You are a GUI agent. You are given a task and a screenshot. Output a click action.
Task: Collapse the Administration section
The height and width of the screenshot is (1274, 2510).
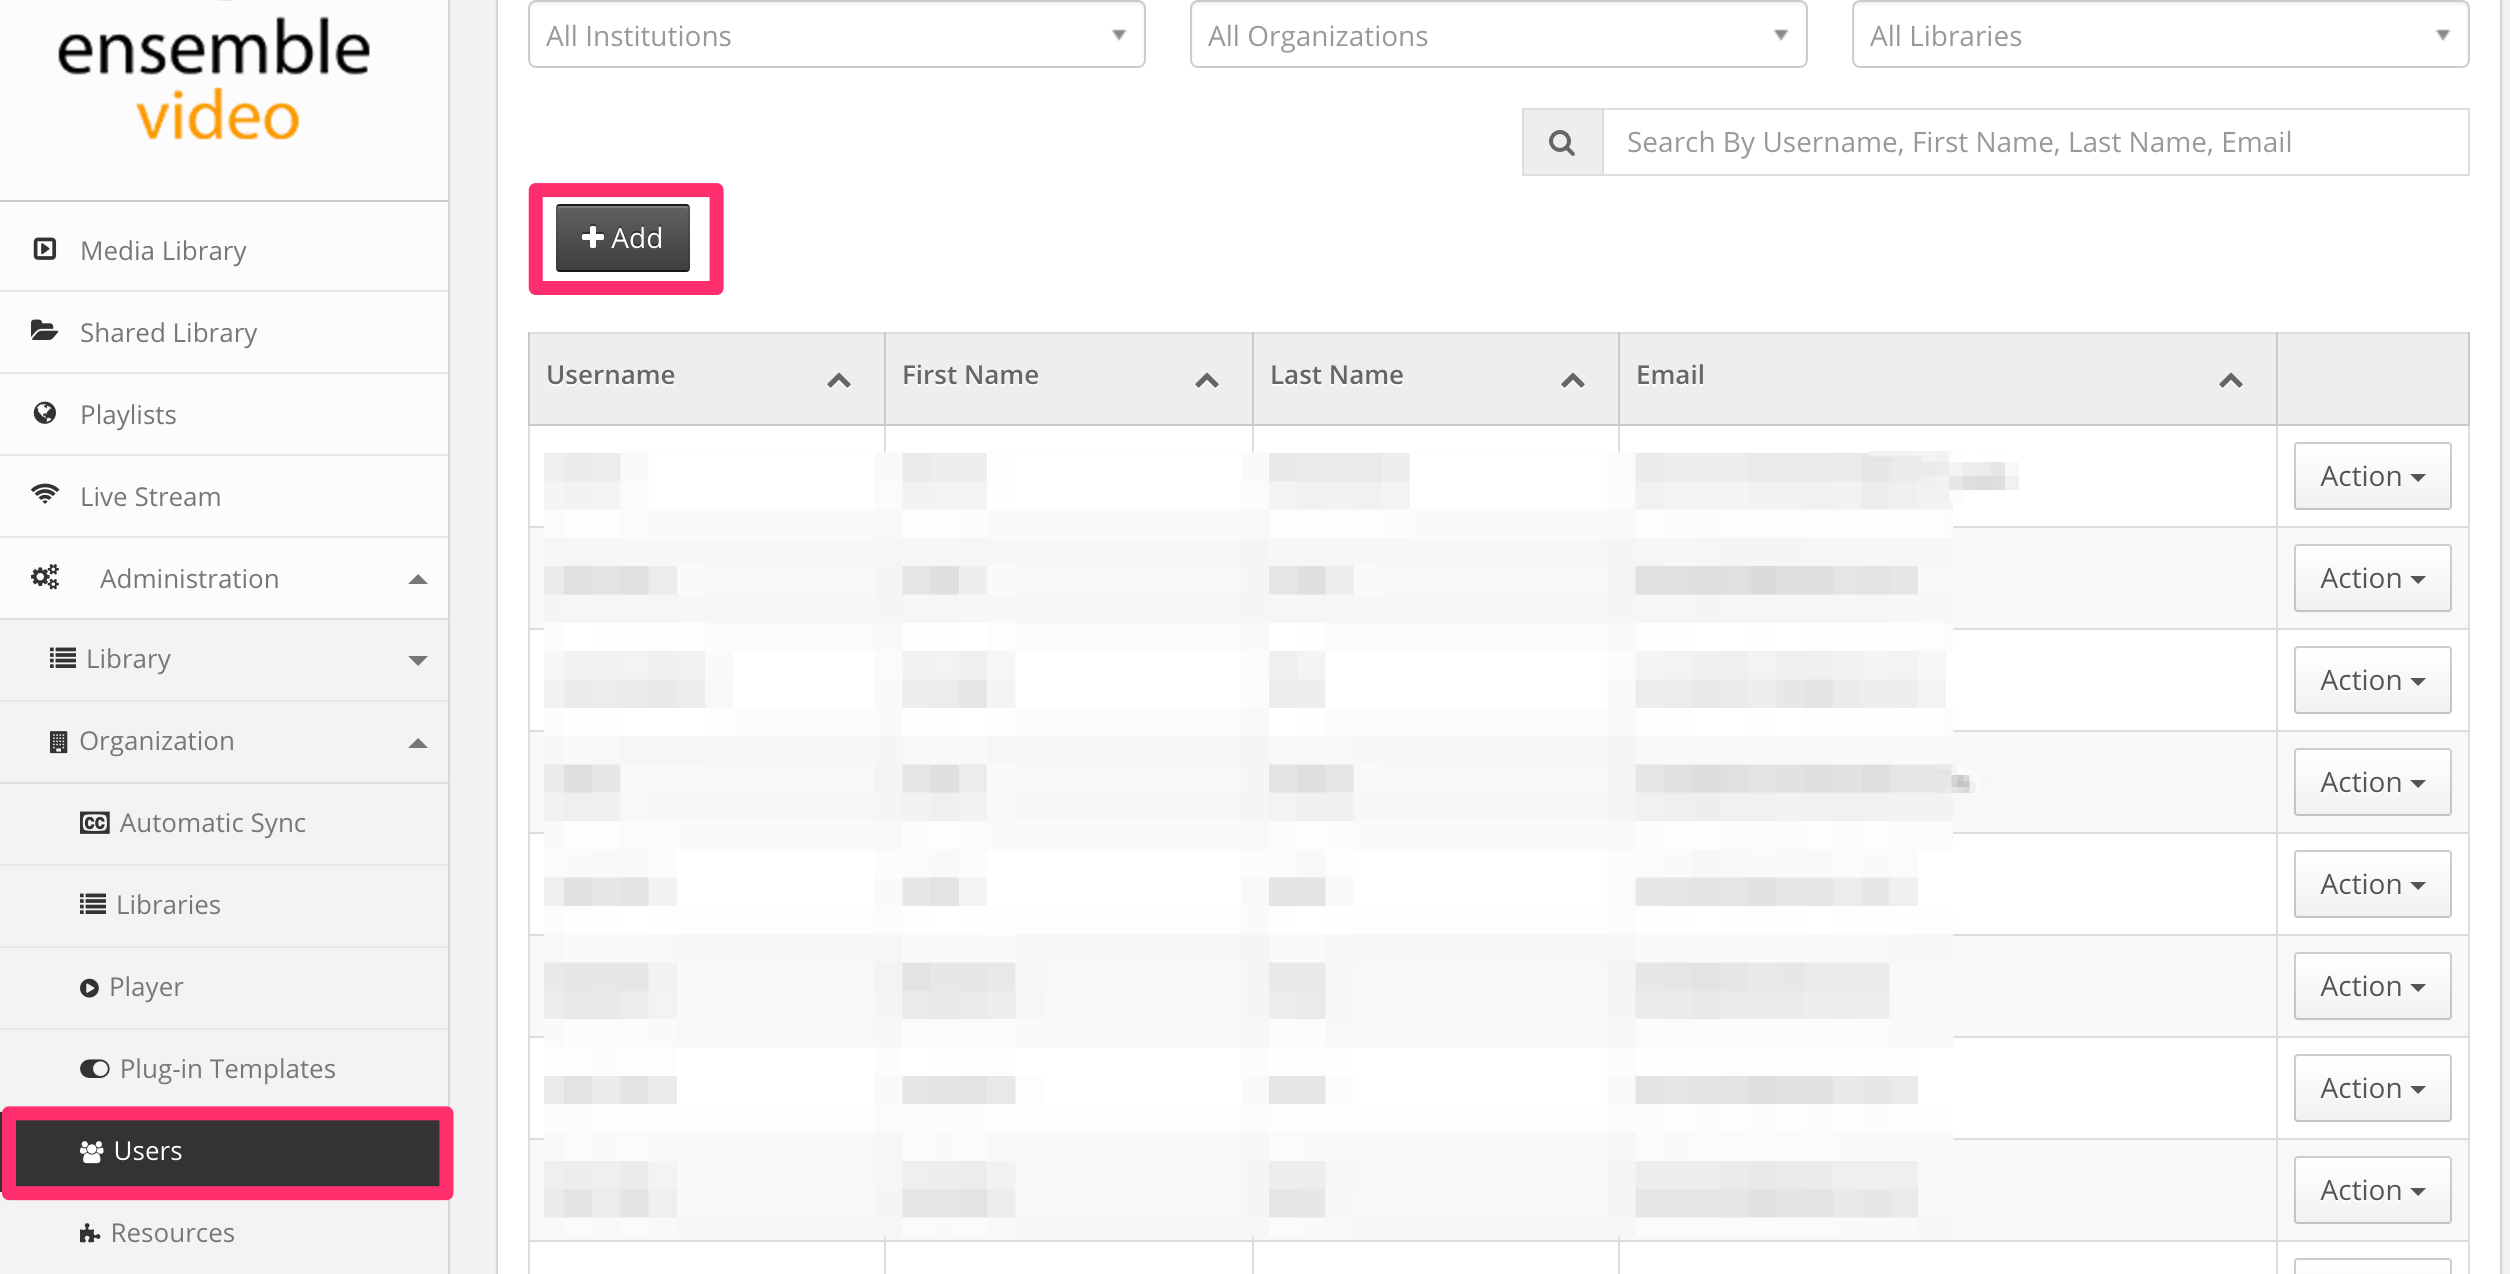[419, 578]
